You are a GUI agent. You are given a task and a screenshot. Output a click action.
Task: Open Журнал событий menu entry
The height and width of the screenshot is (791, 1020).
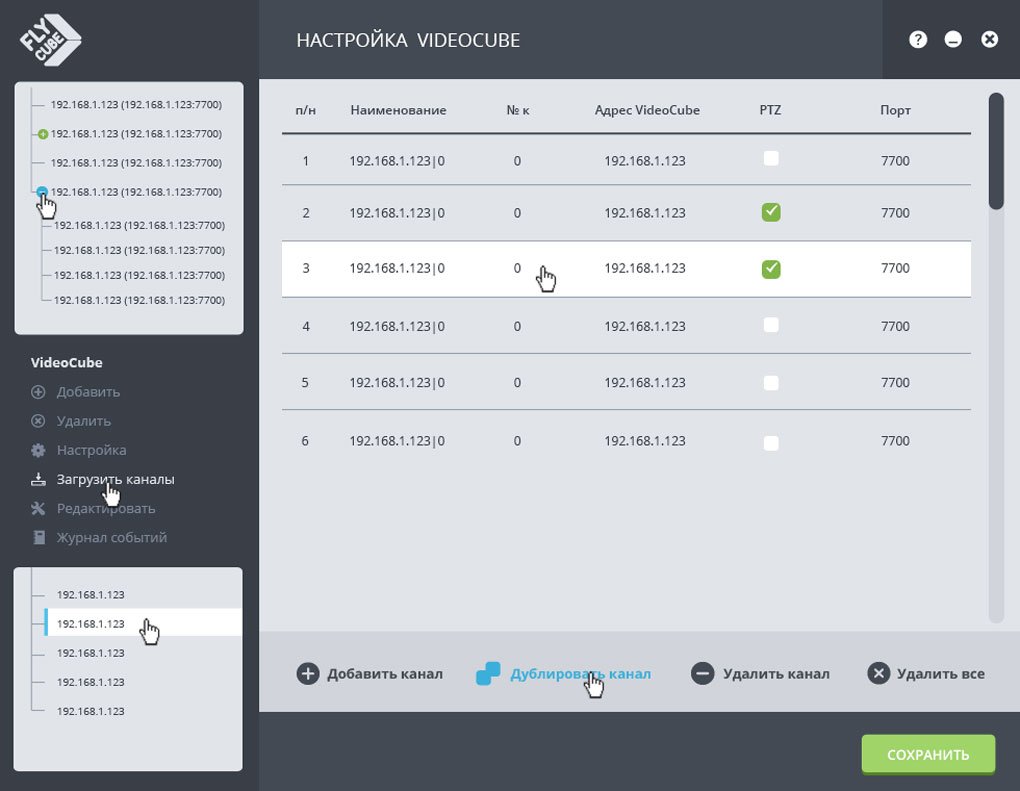pyautogui.click(x=111, y=537)
